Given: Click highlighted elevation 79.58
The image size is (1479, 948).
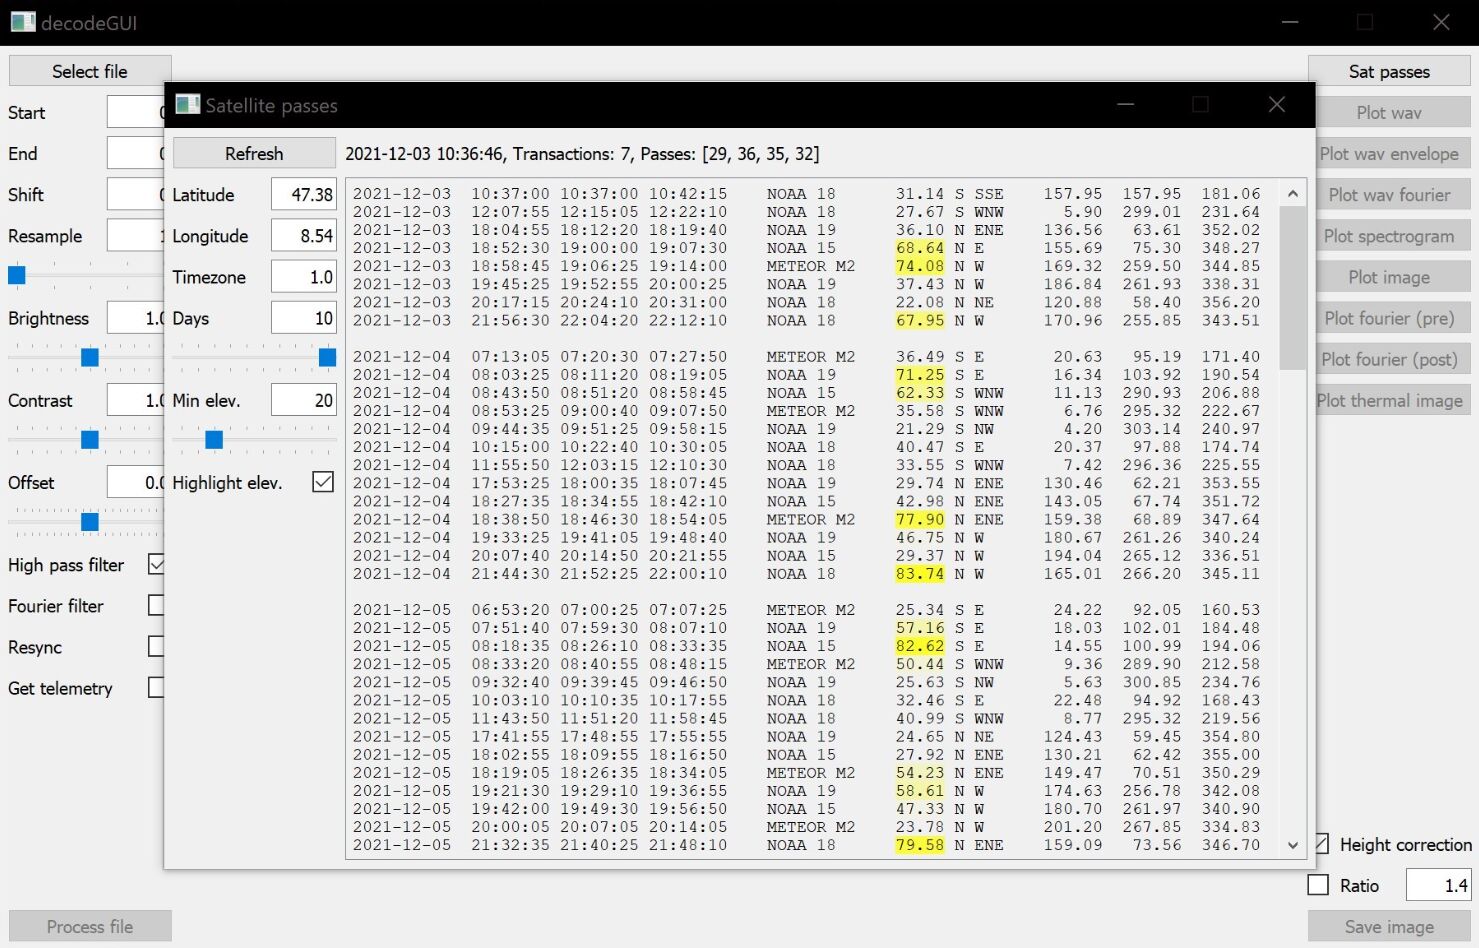Looking at the screenshot, I should pyautogui.click(x=920, y=845).
